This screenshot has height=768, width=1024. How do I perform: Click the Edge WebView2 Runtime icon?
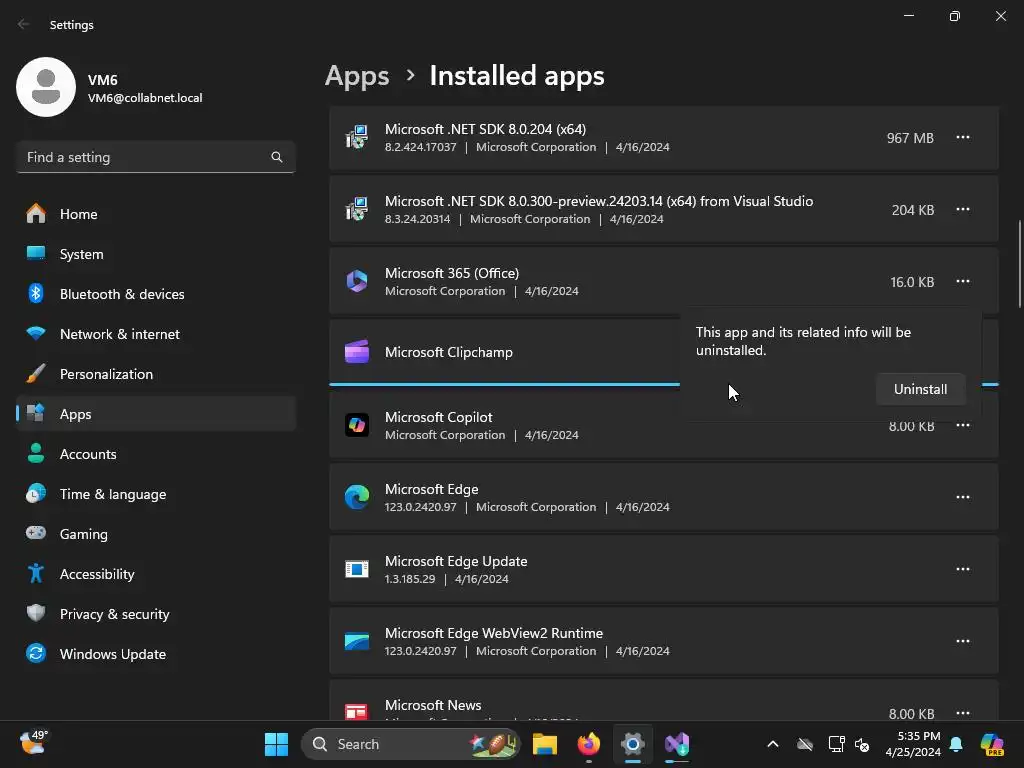[x=357, y=641]
